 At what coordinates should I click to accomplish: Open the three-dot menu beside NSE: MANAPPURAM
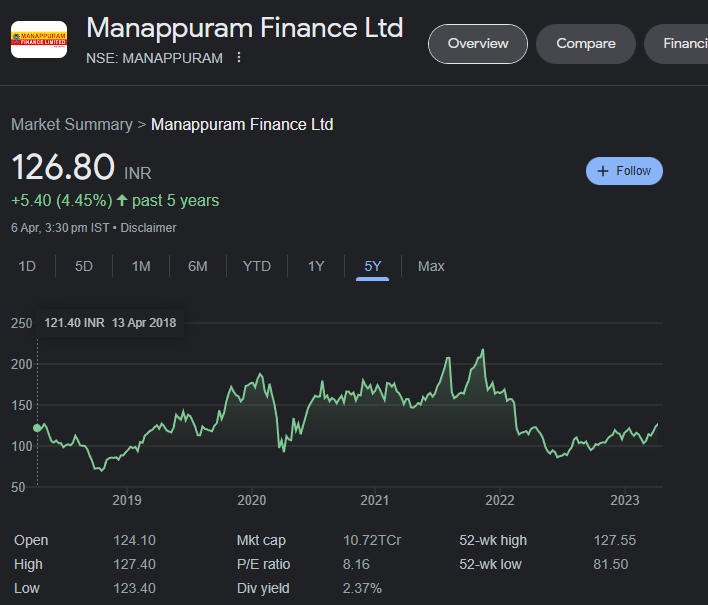click(239, 57)
